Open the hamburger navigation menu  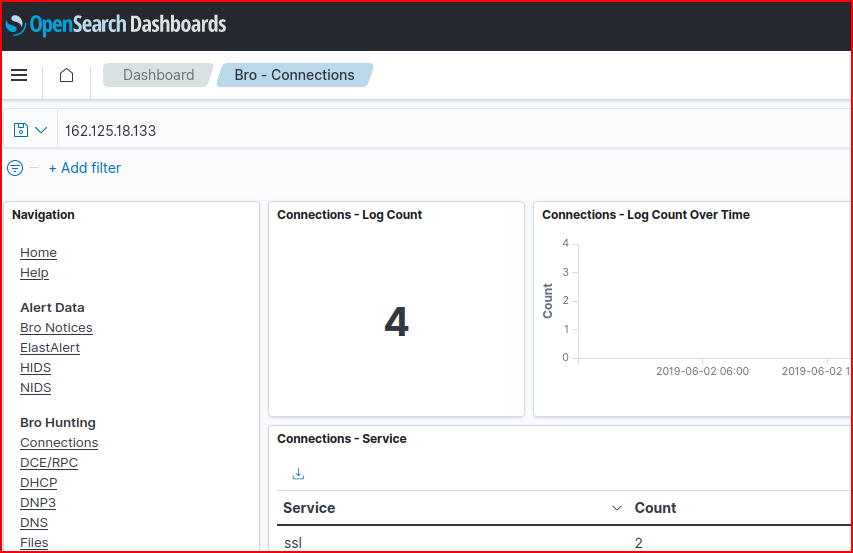coord(19,75)
